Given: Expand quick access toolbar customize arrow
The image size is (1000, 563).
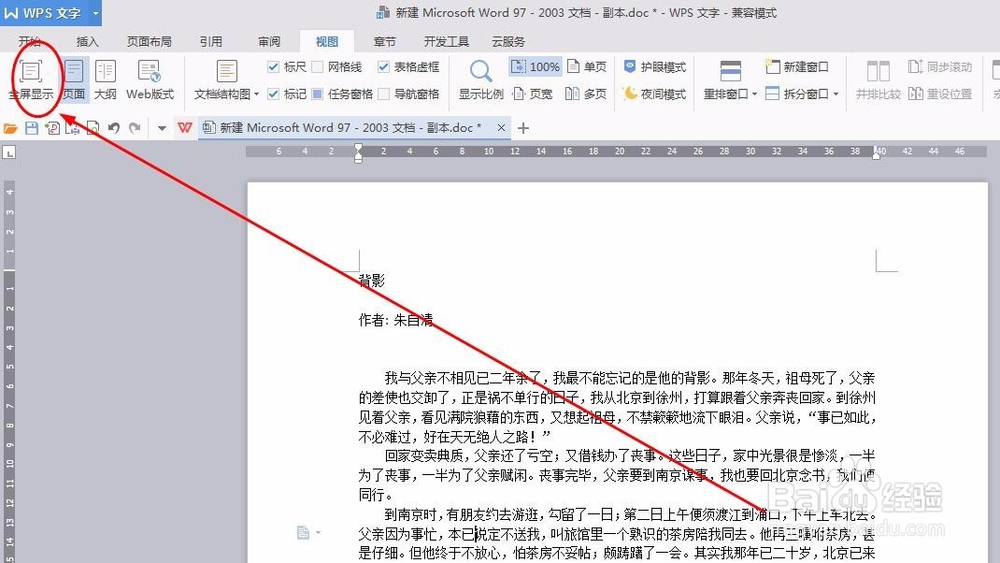Looking at the screenshot, I should click(x=162, y=128).
